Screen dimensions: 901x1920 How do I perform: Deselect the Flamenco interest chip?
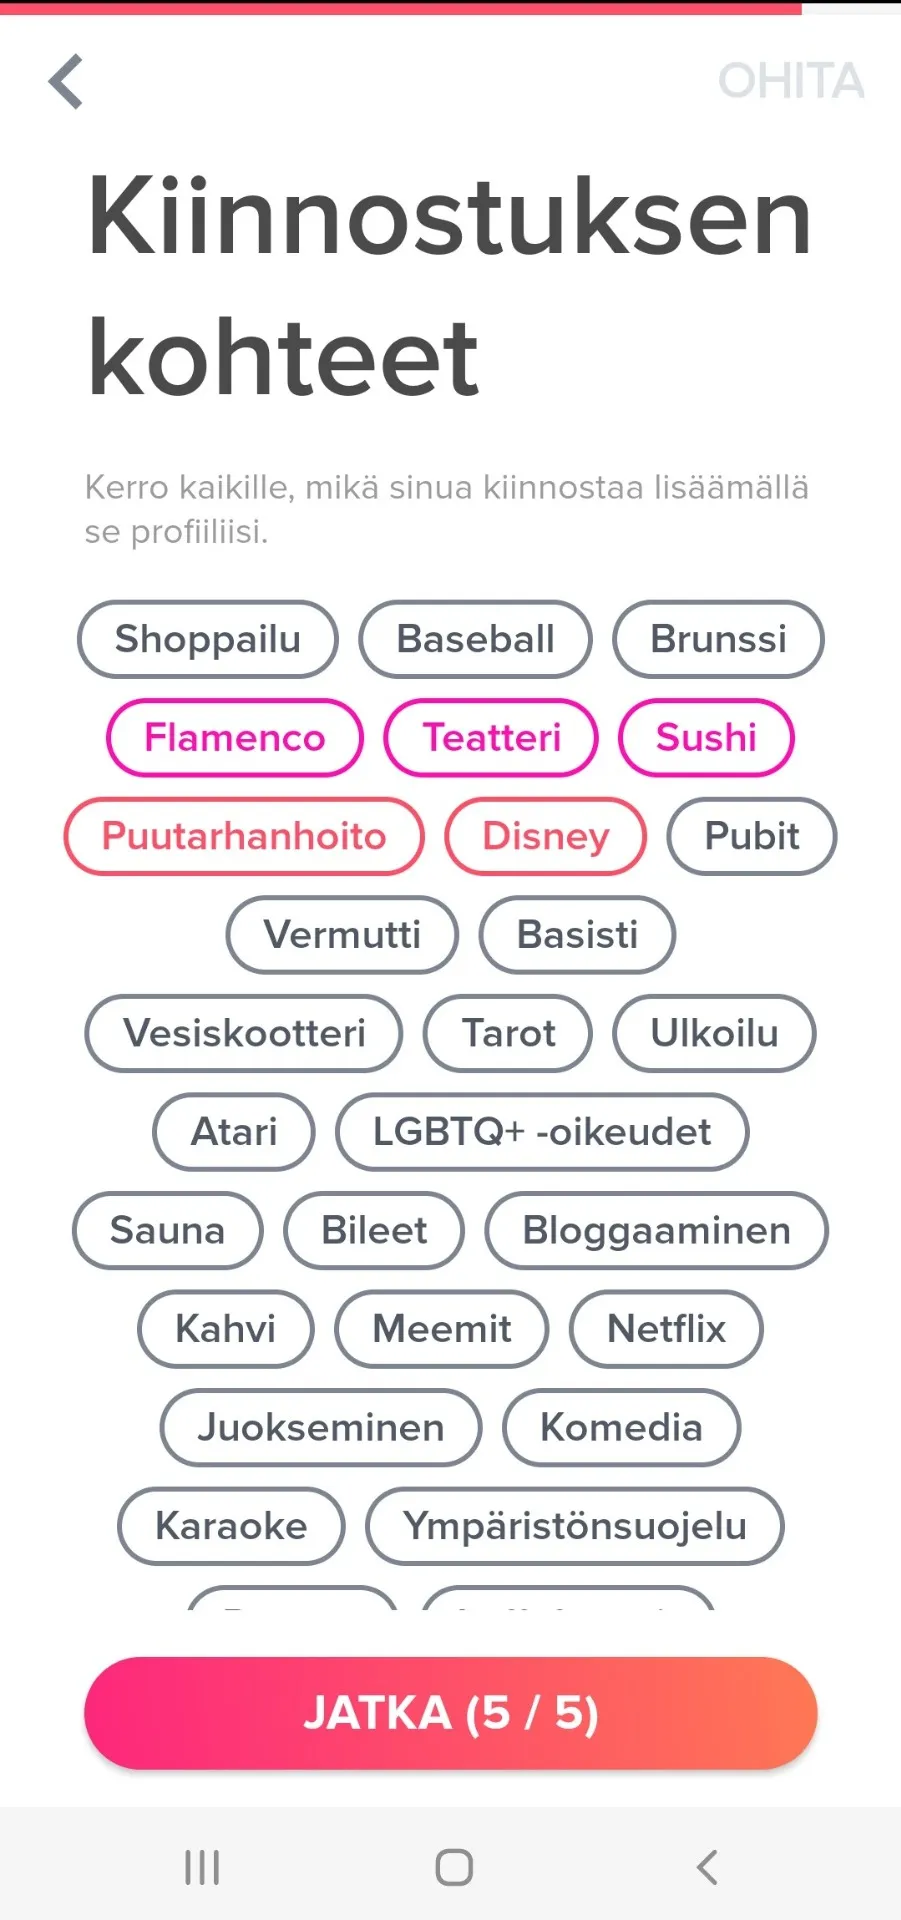[x=235, y=738]
